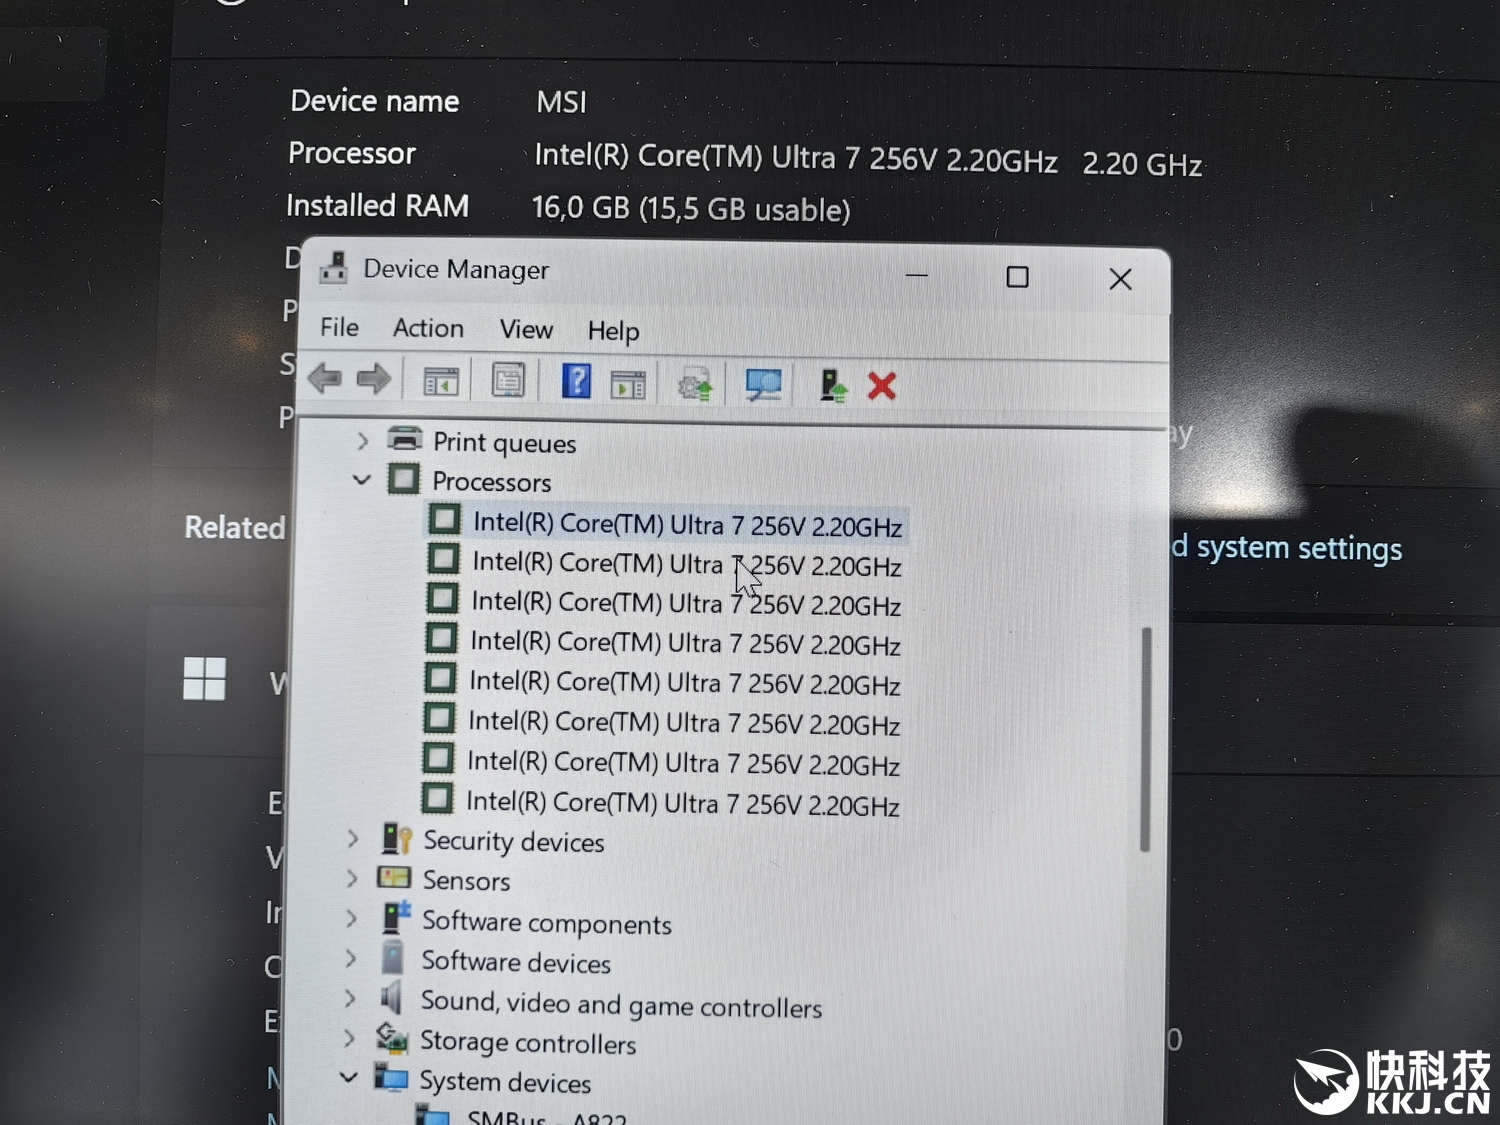
Task: Expand the Sensors node
Action: coord(351,878)
